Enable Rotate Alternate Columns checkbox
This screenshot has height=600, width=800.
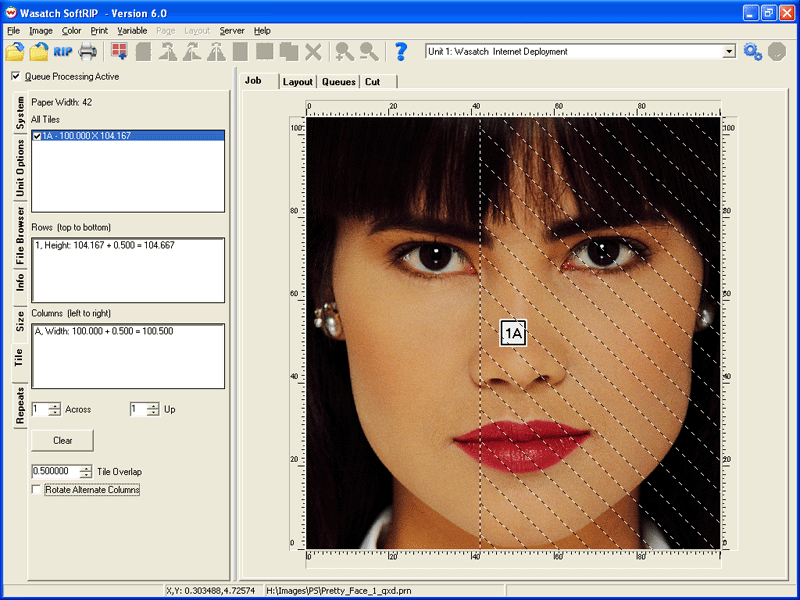[37, 490]
